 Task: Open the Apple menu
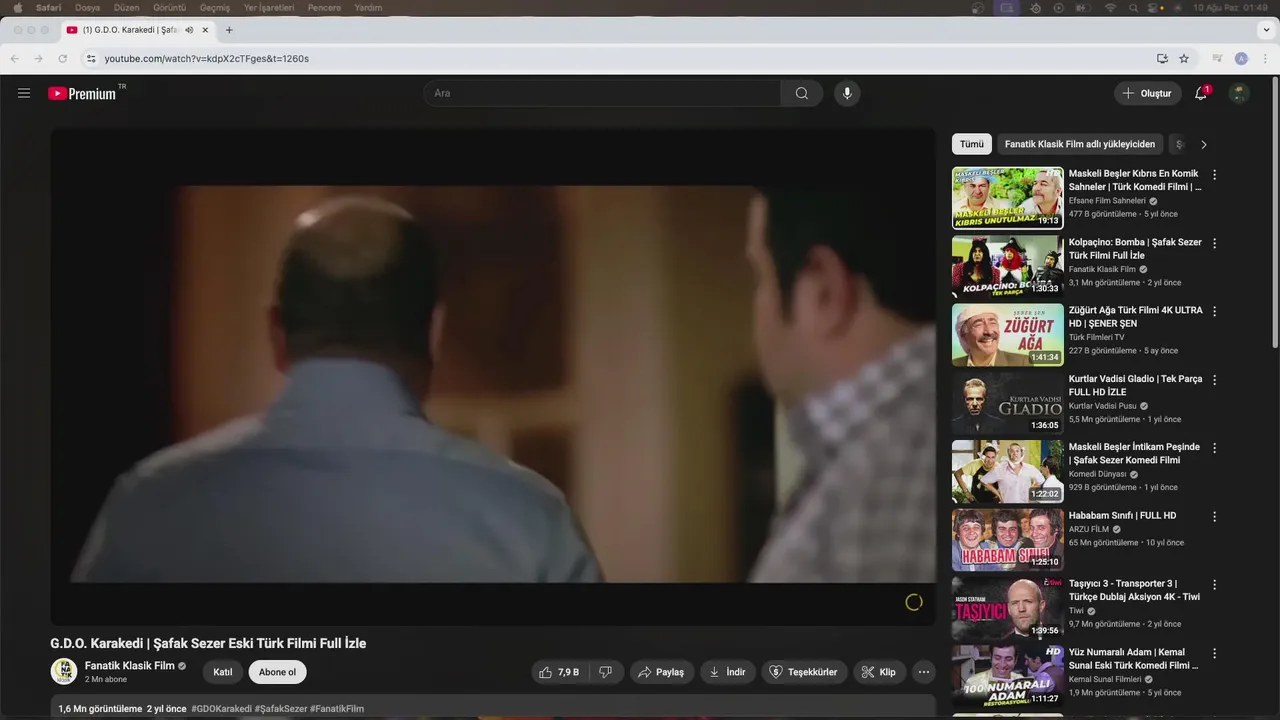click(x=17, y=7)
